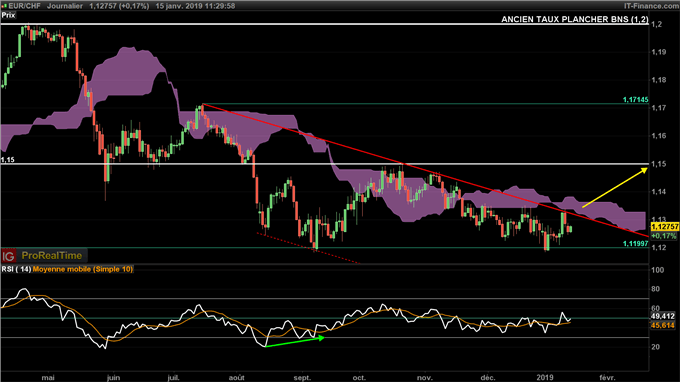
Task: Click the oct. label on time axis
Action: coord(359,378)
